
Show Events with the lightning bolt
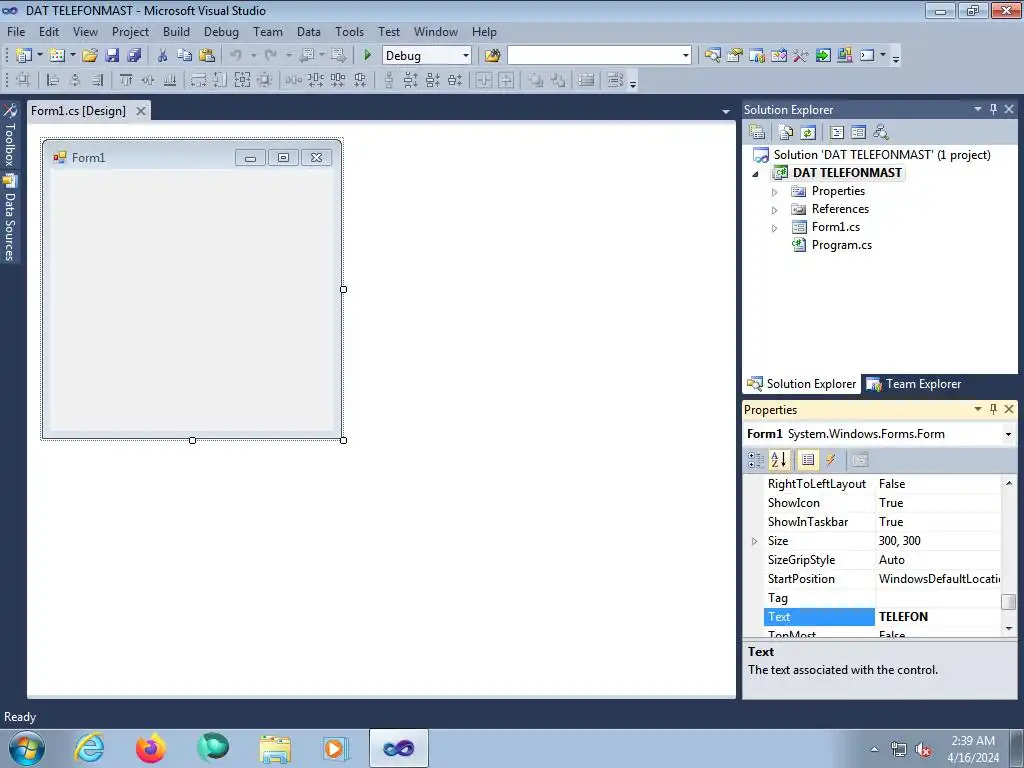point(831,460)
